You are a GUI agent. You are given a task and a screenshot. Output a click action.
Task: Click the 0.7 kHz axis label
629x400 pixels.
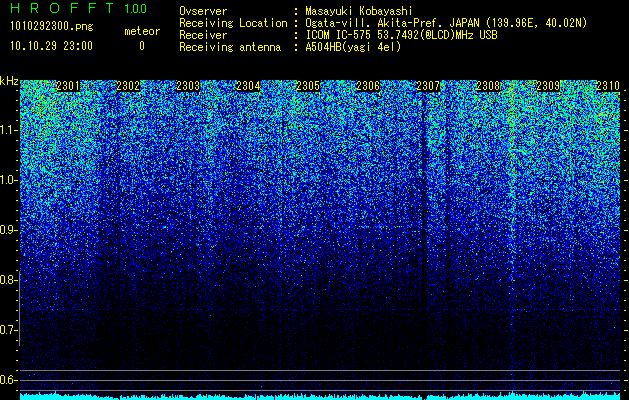coord(9,330)
